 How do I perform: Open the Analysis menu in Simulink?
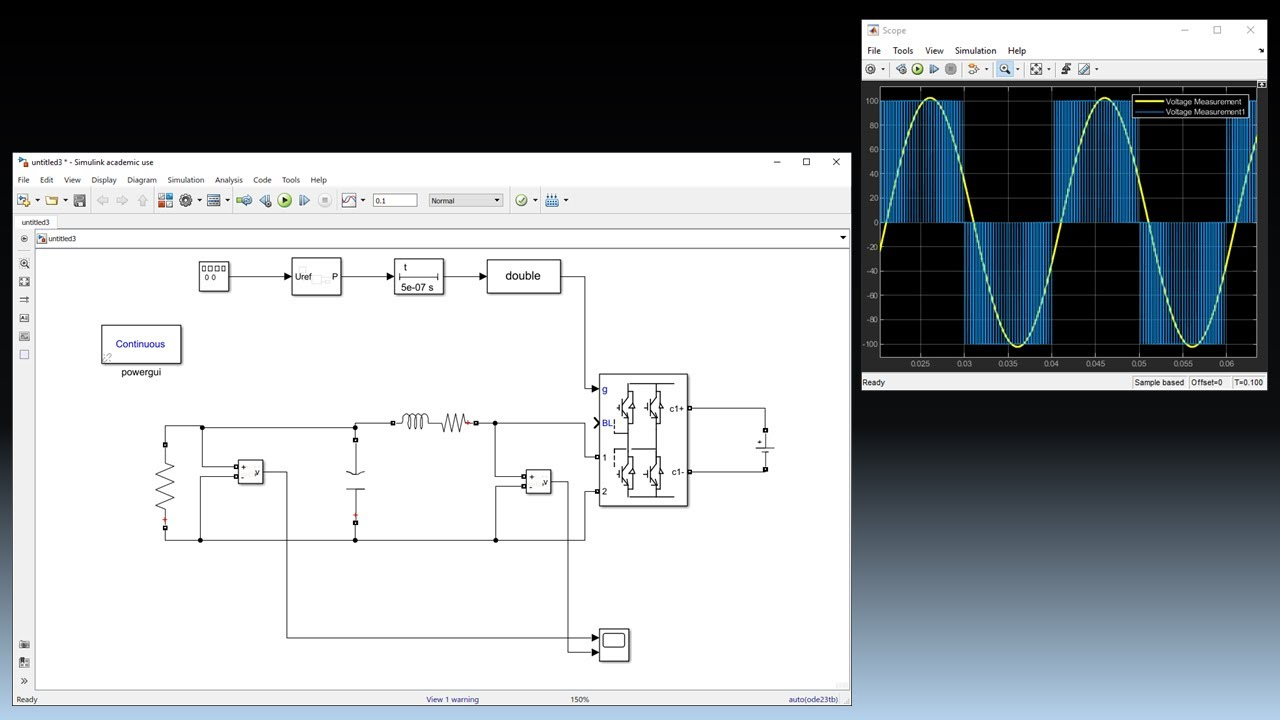[x=228, y=180]
